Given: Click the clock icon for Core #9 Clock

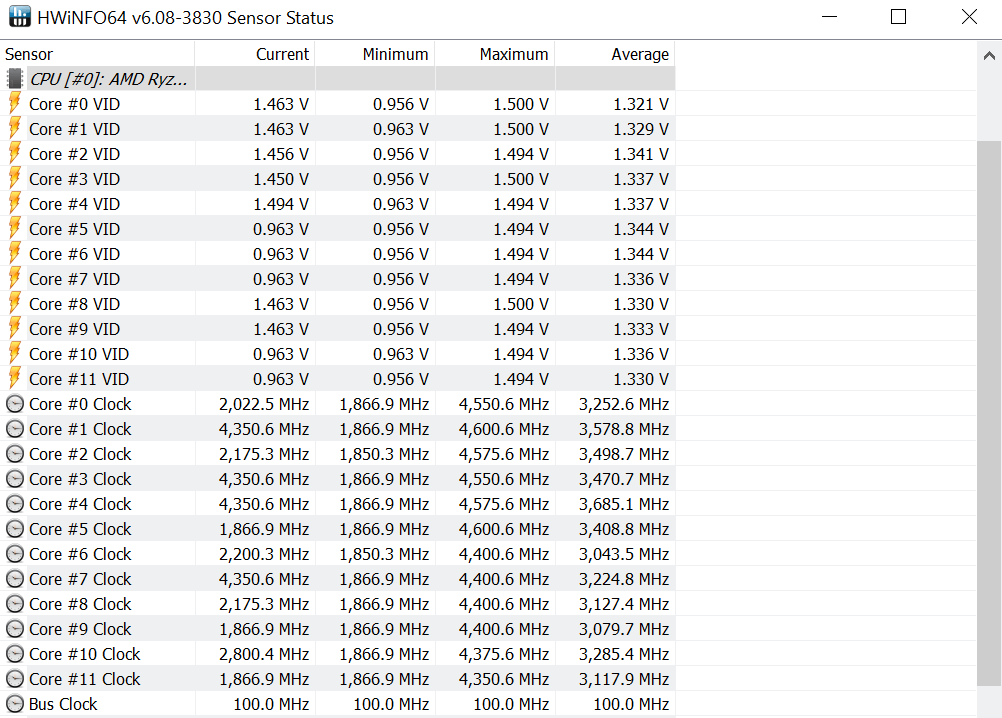Looking at the screenshot, I should pos(15,629).
